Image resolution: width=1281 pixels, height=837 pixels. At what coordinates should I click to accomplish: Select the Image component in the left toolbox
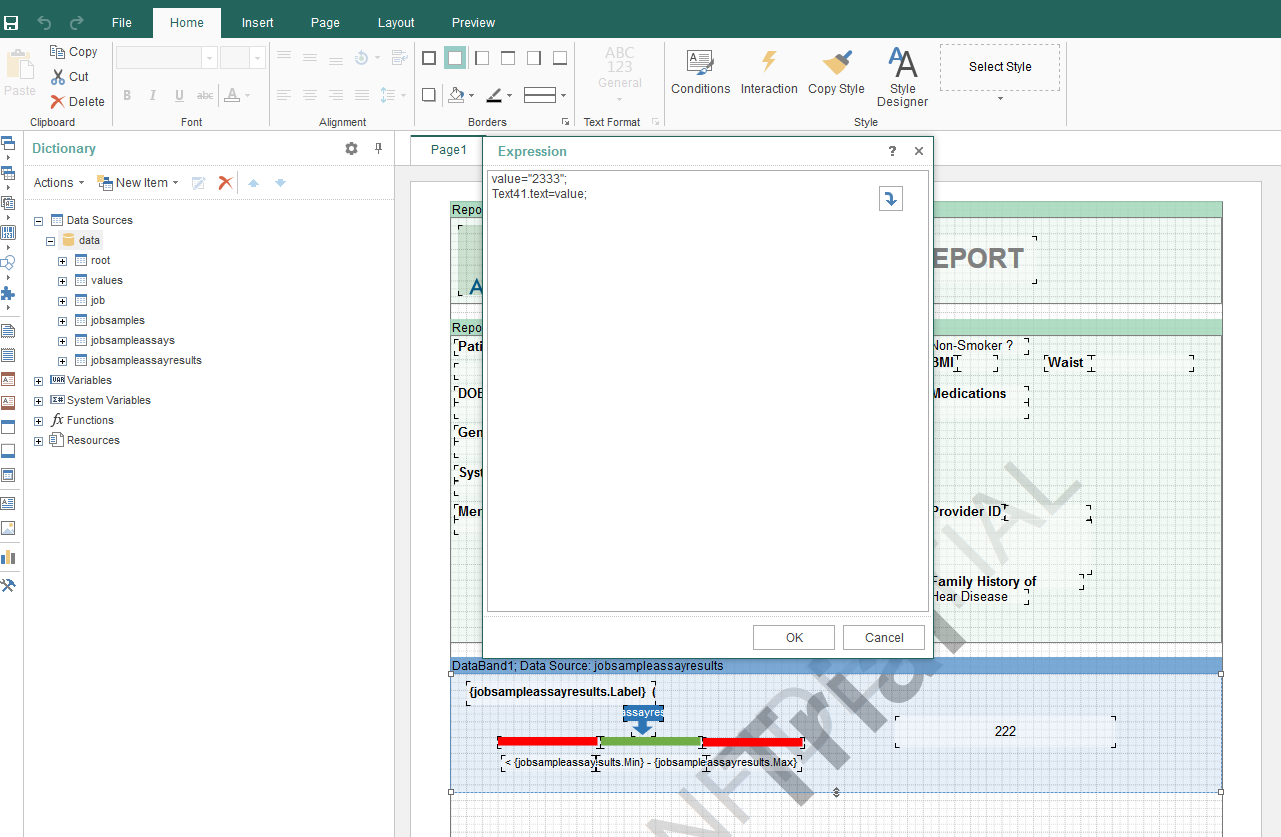[x=8, y=528]
